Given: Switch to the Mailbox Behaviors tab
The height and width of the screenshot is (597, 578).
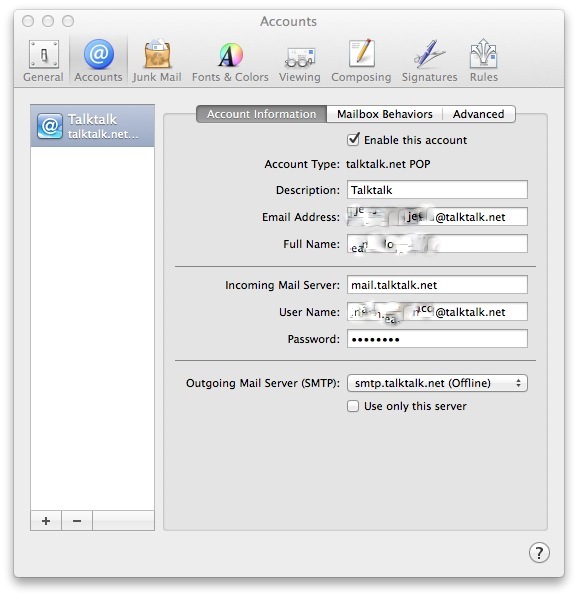Looking at the screenshot, I should (x=385, y=114).
